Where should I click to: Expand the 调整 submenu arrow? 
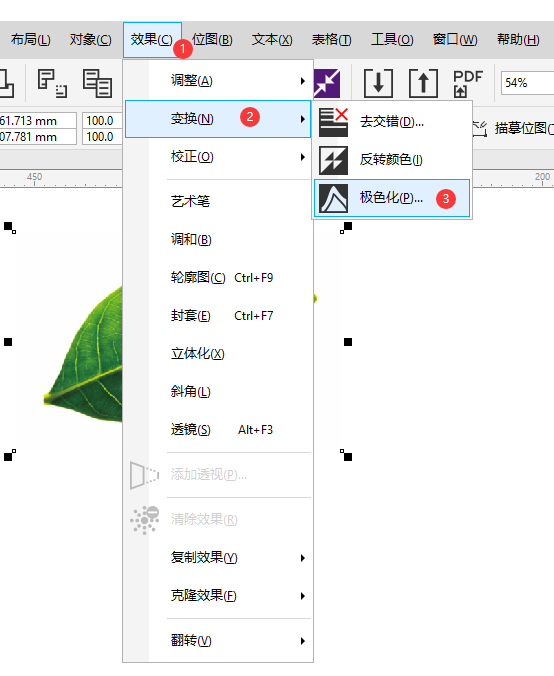coord(303,81)
